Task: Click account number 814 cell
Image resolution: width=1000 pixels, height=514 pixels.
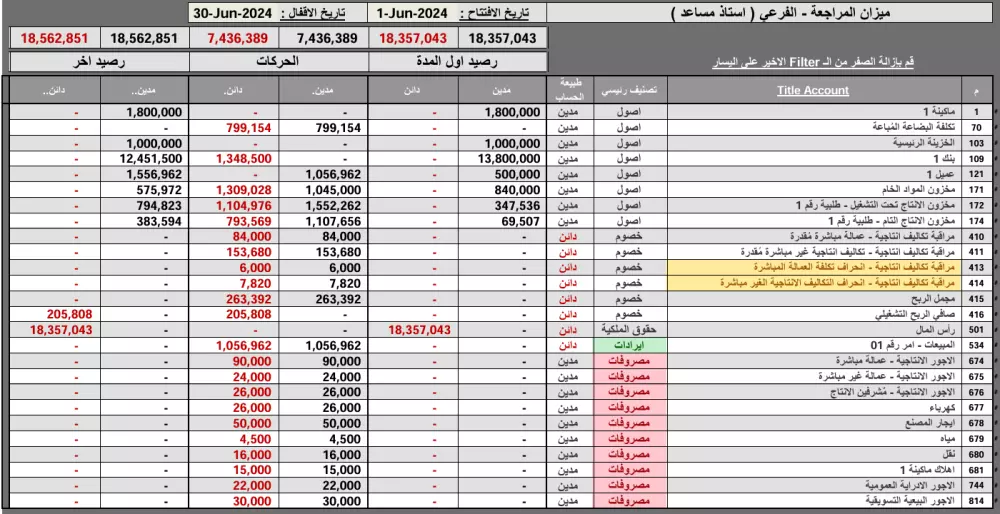Action: pyautogui.click(x=976, y=501)
